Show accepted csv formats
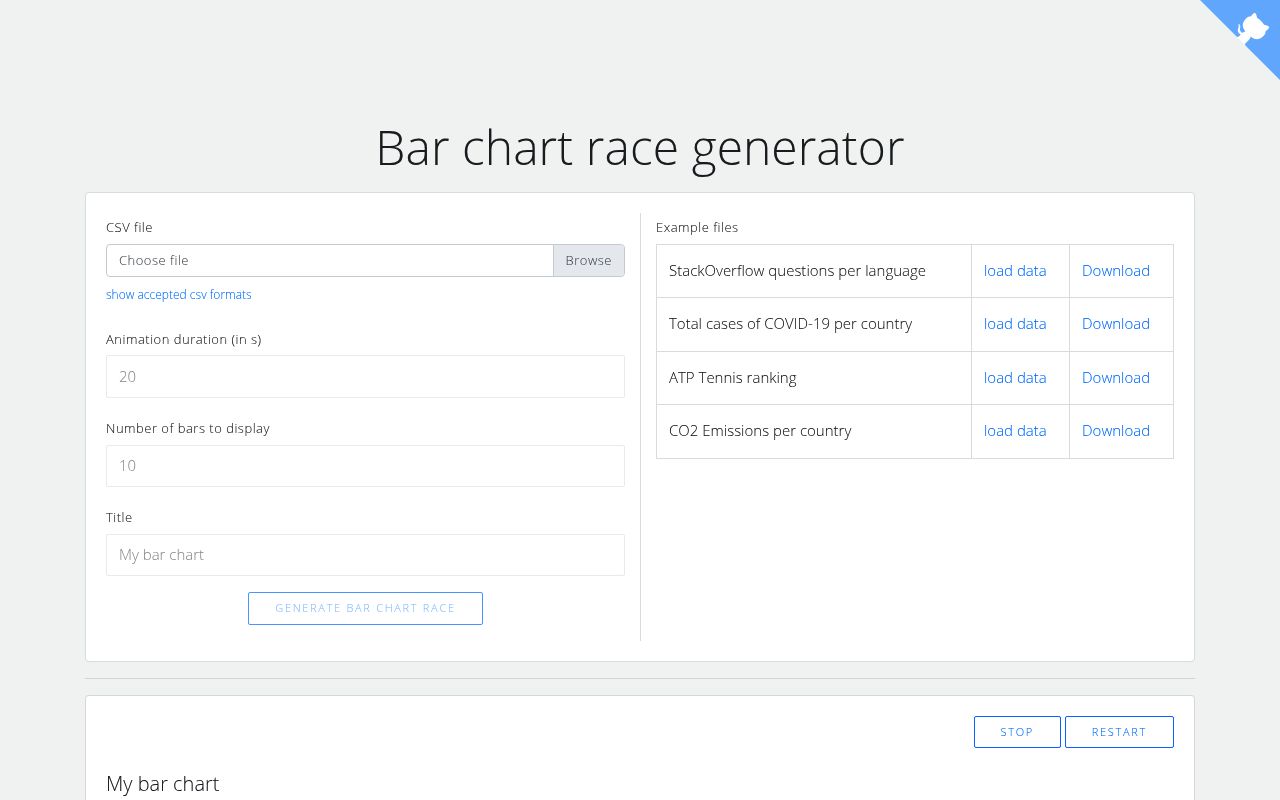The height and width of the screenshot is (800, 1280). click(x=178, y=294)
